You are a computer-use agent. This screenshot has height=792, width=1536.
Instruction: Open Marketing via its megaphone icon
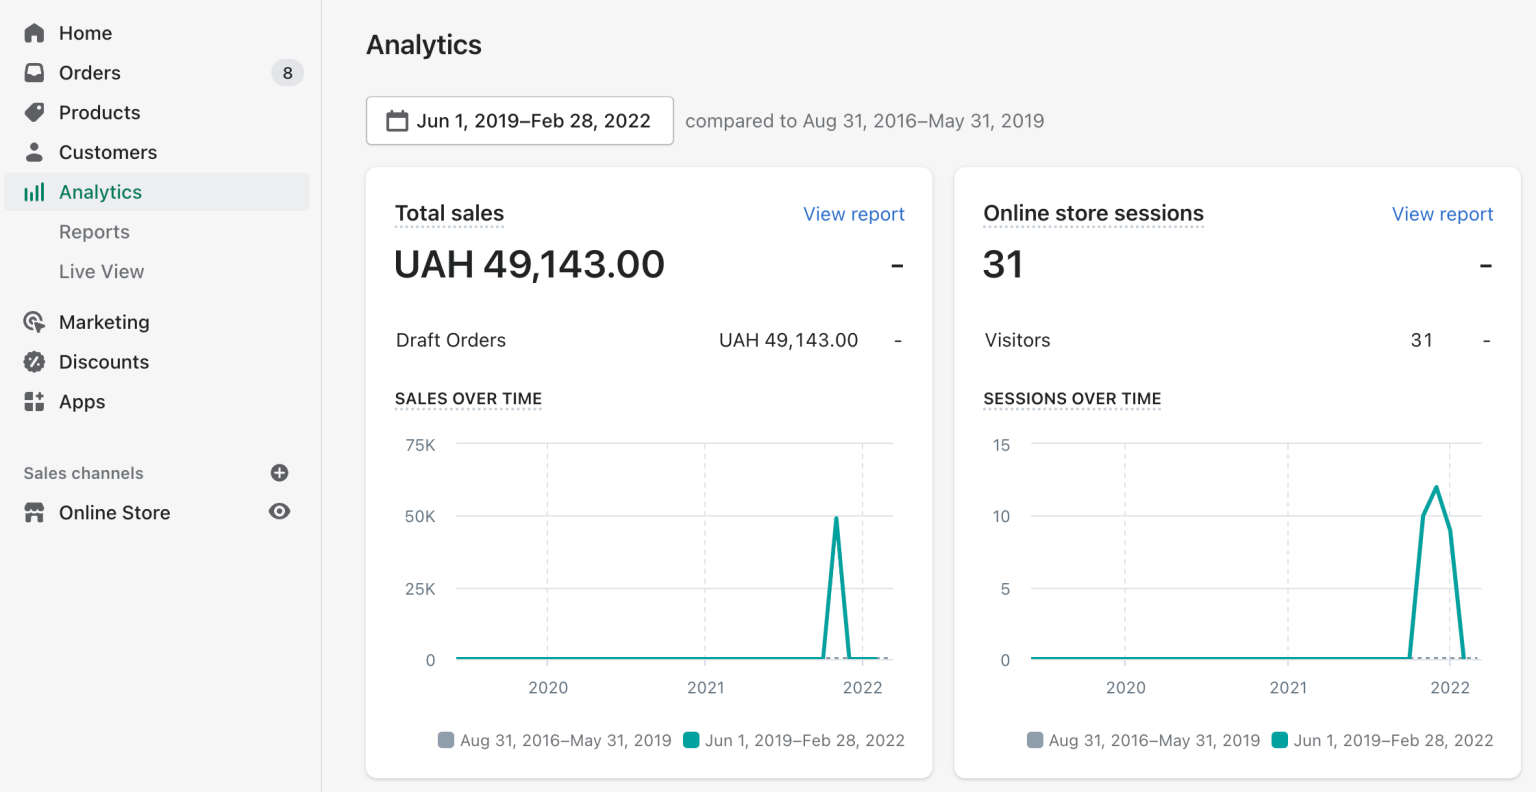[x=34, y=321]
